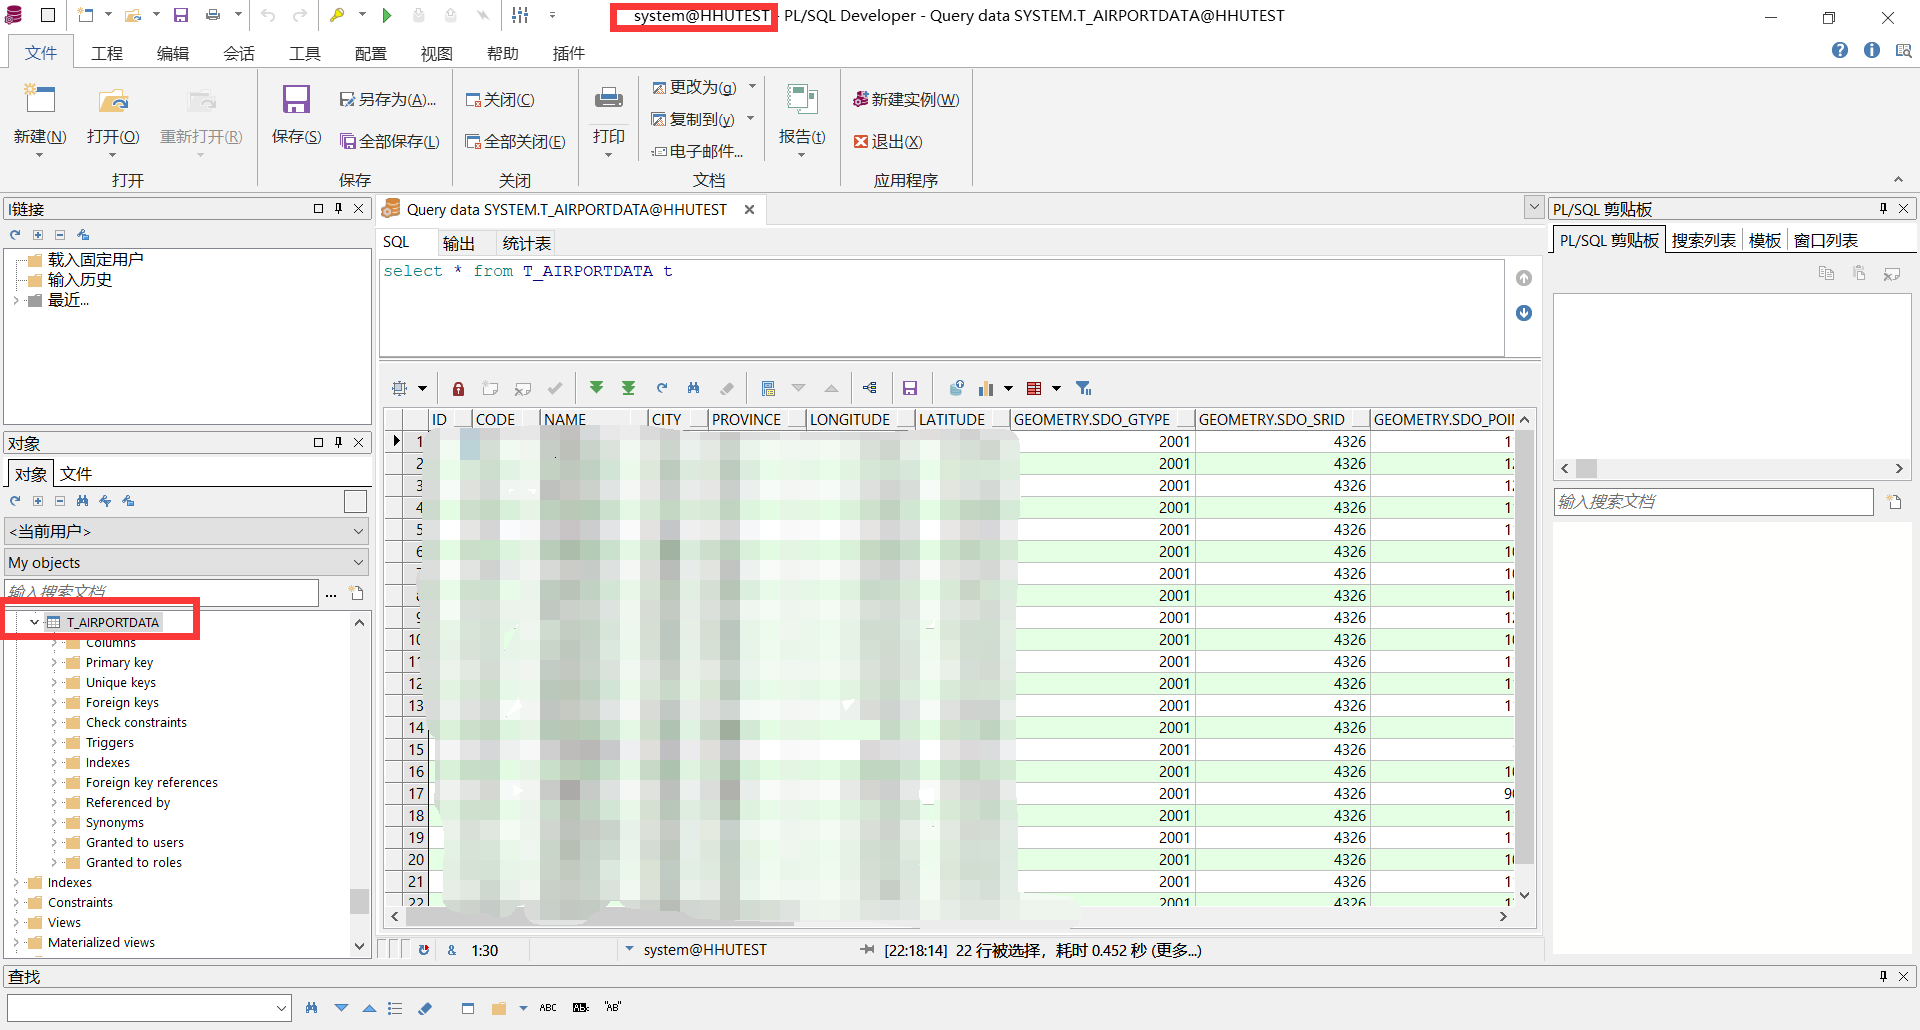Click the 新建实例(W) button
The height and width of the screenshot is (1030, 1920).
tap(904, 99)
